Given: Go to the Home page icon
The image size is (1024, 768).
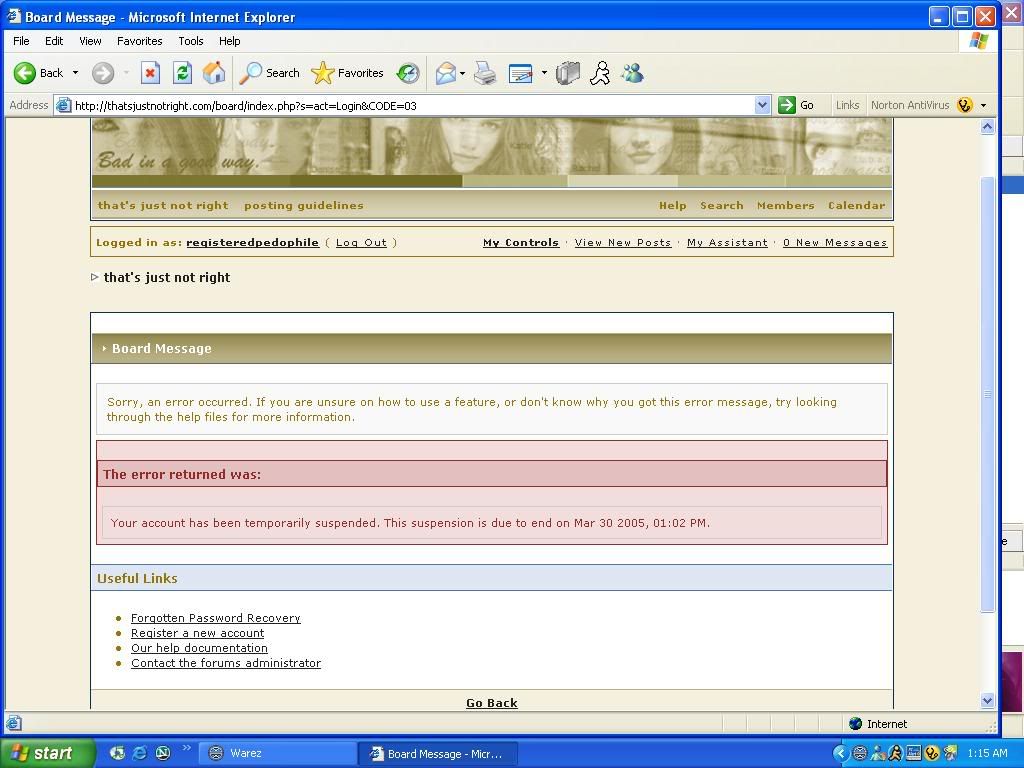Looking at the screenshot, I should 214,73.
